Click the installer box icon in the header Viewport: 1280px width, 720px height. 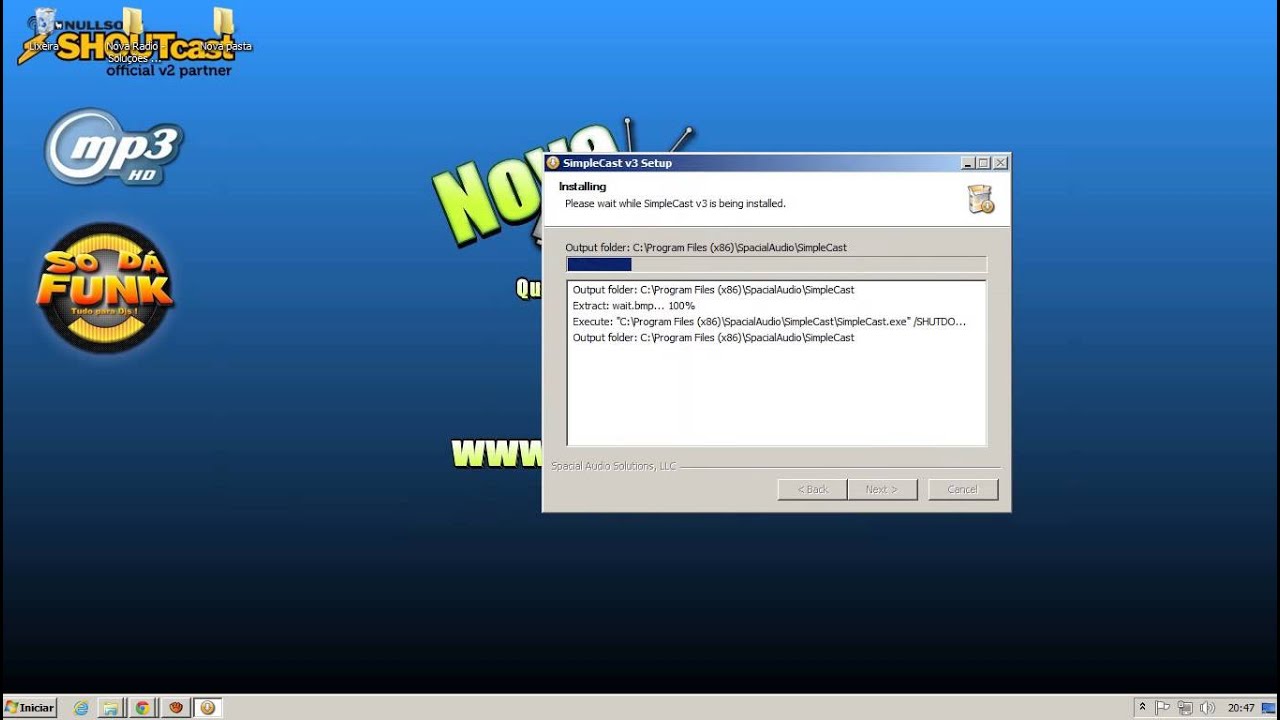pyautogui.click(x=981, y=199)
